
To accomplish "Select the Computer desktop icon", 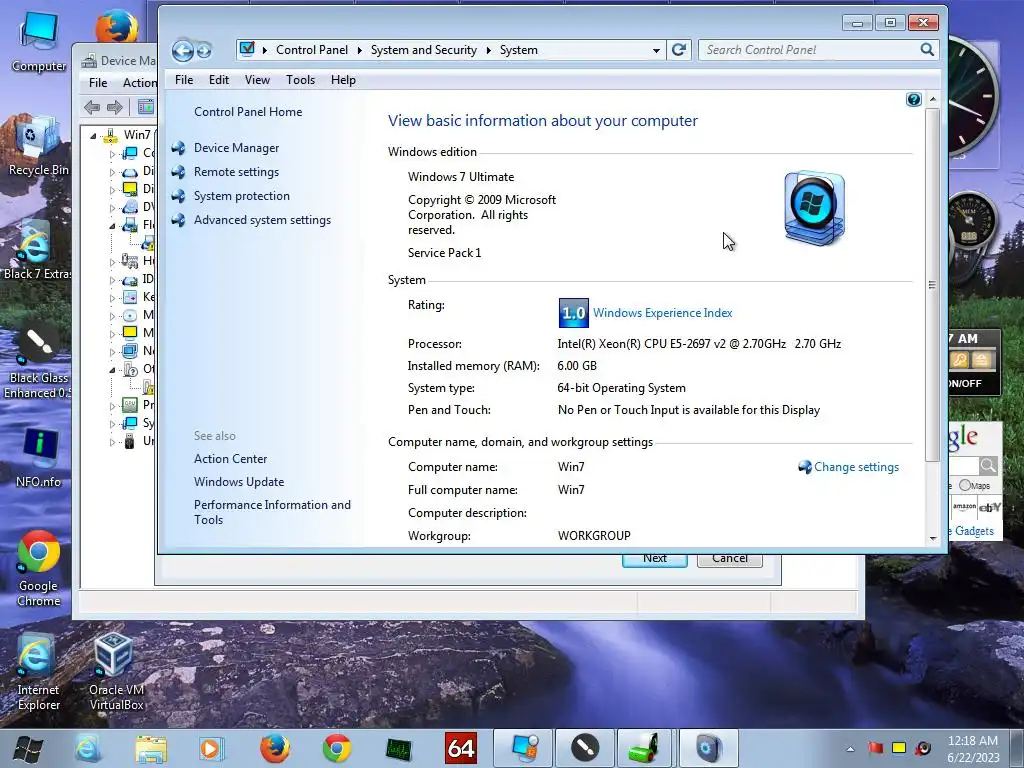I will pyautogui.click(x=39, y=42).
